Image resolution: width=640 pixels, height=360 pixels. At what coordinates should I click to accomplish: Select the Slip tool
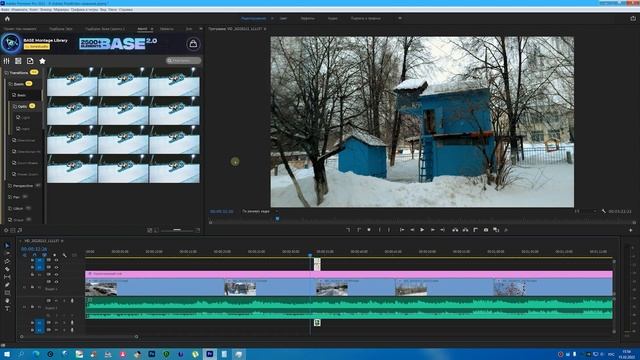[7, 277]
